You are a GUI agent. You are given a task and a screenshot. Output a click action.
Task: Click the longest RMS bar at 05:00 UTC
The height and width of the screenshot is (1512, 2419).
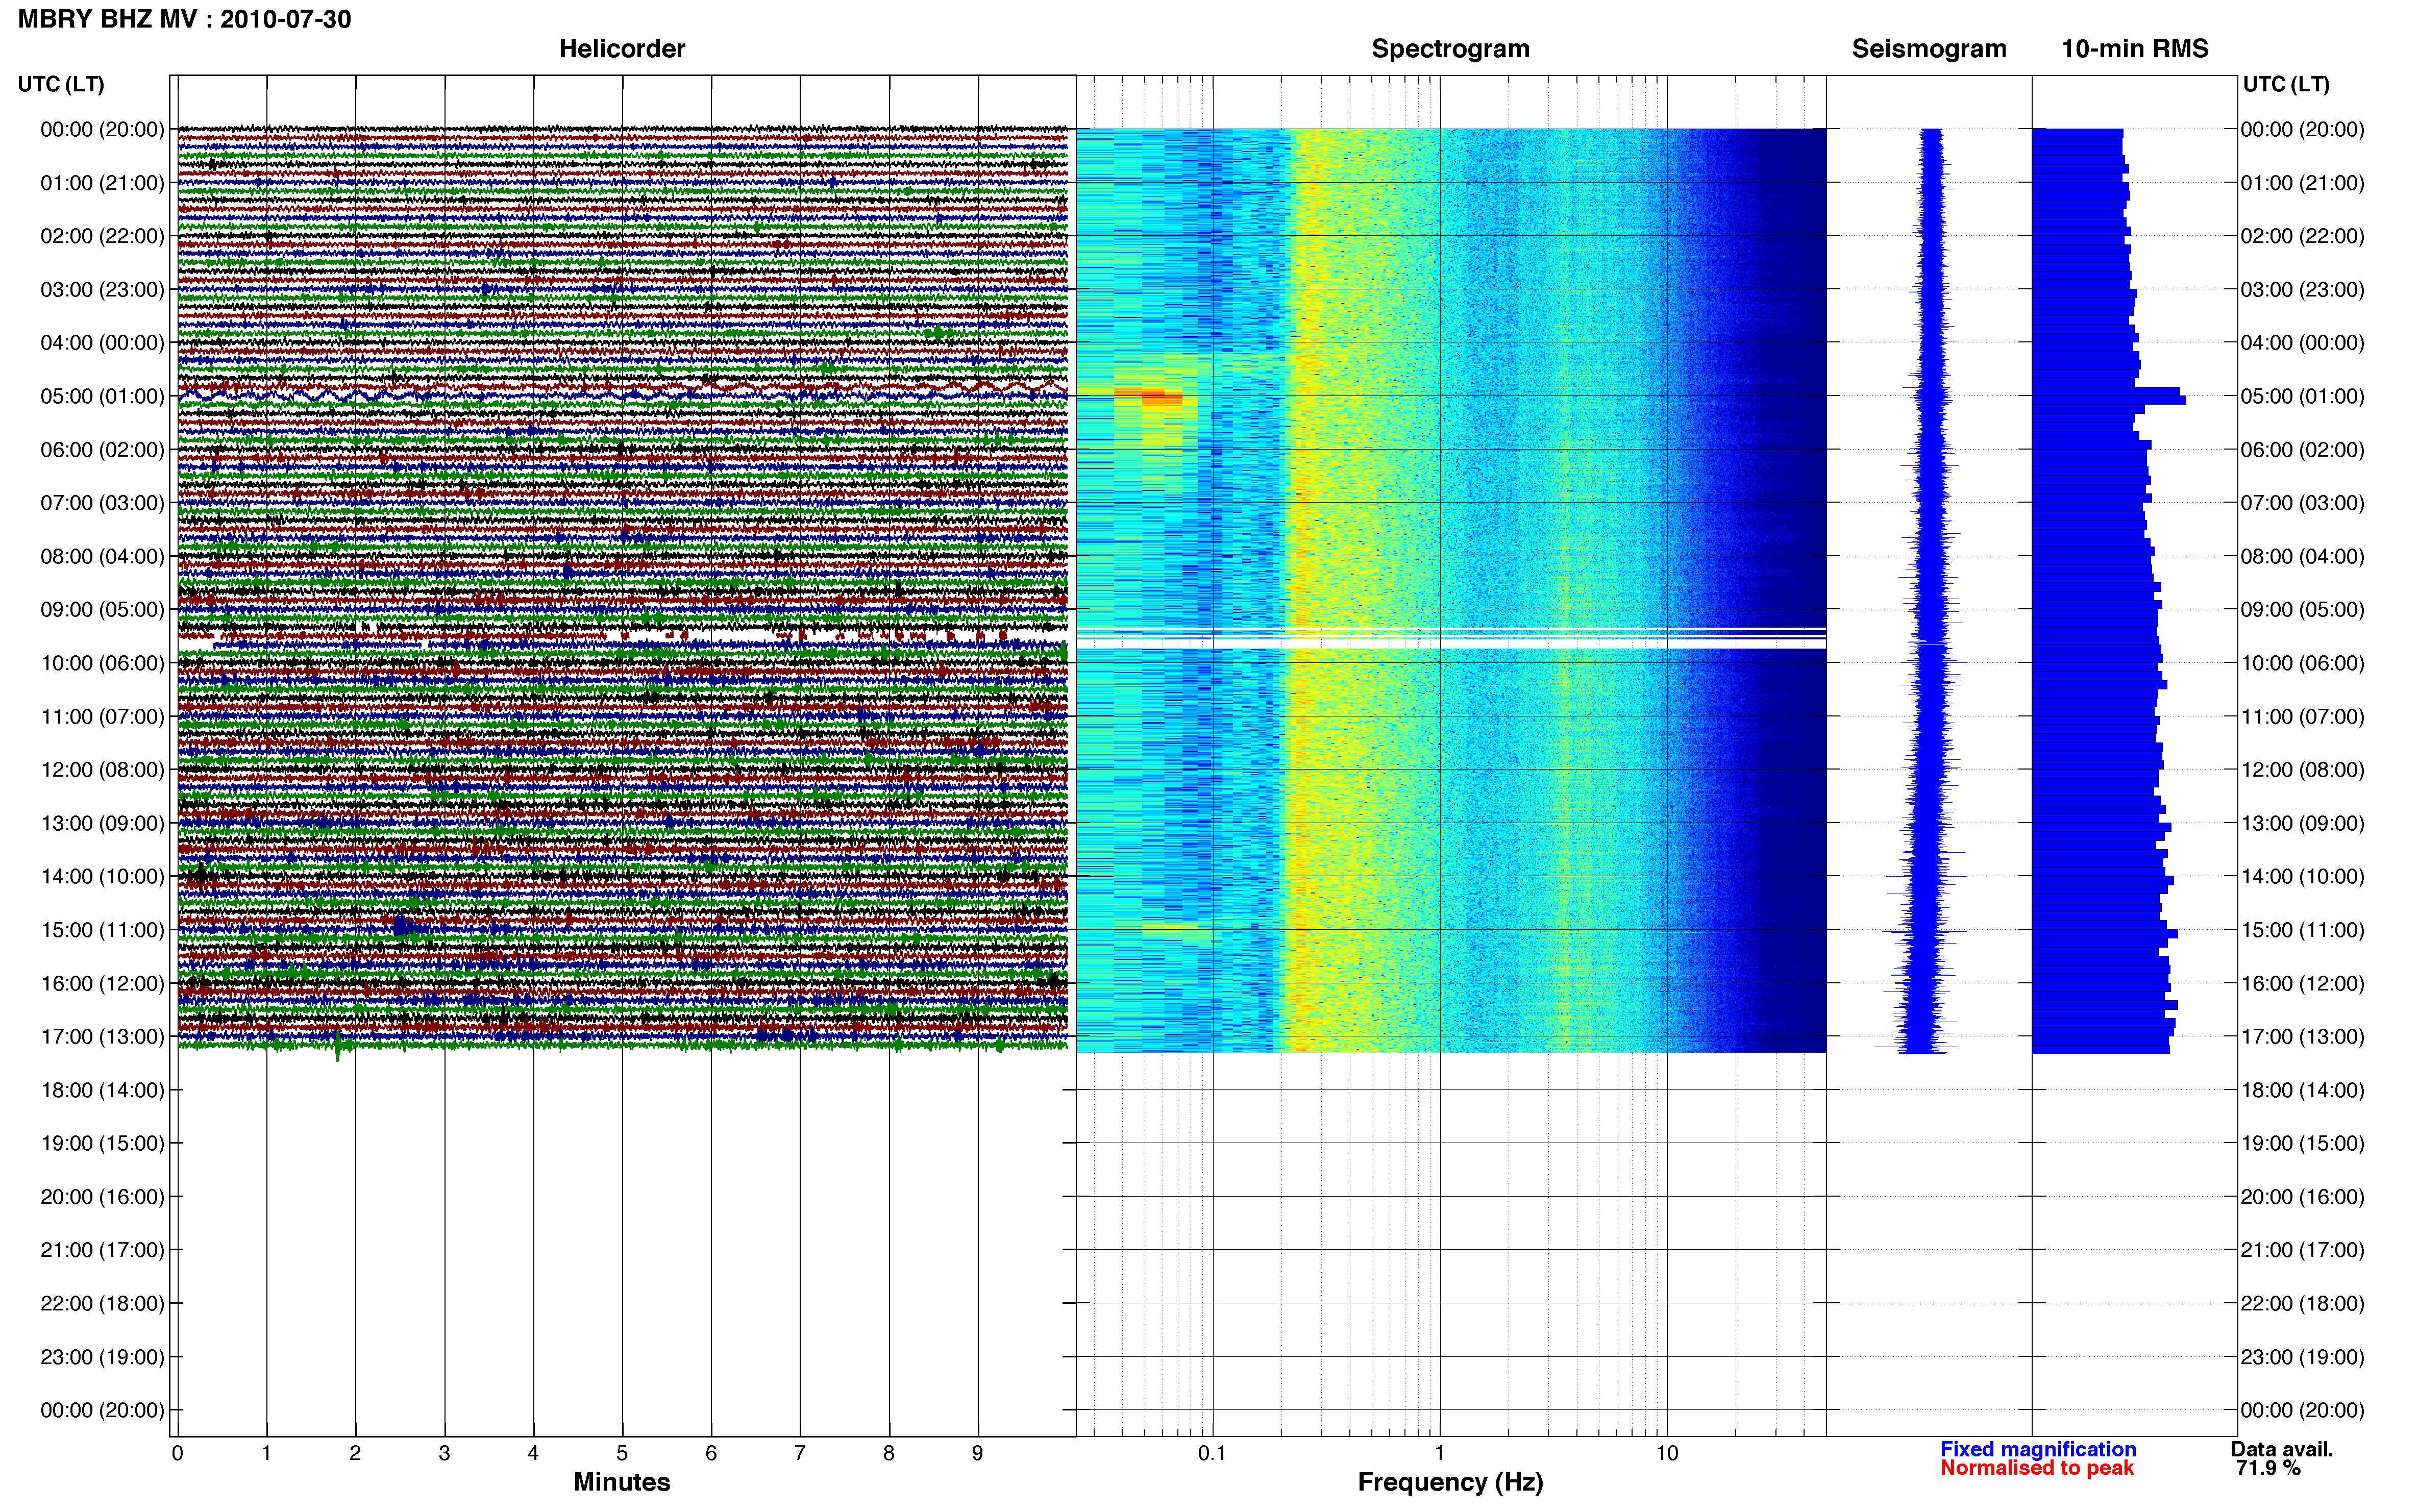2109,399
